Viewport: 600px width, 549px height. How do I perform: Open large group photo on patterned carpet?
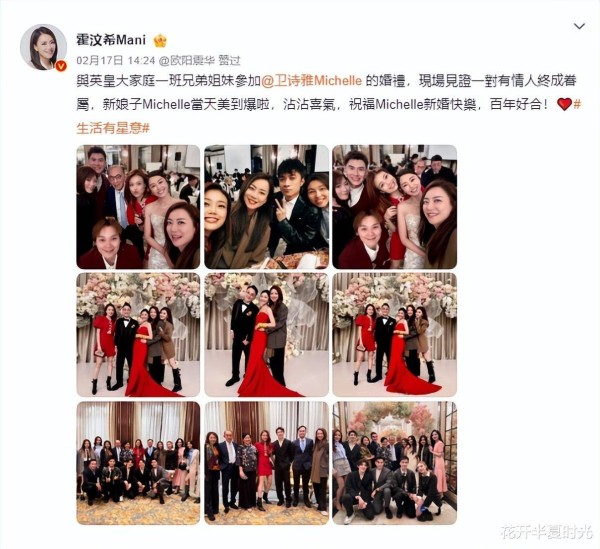coord(138,463)
